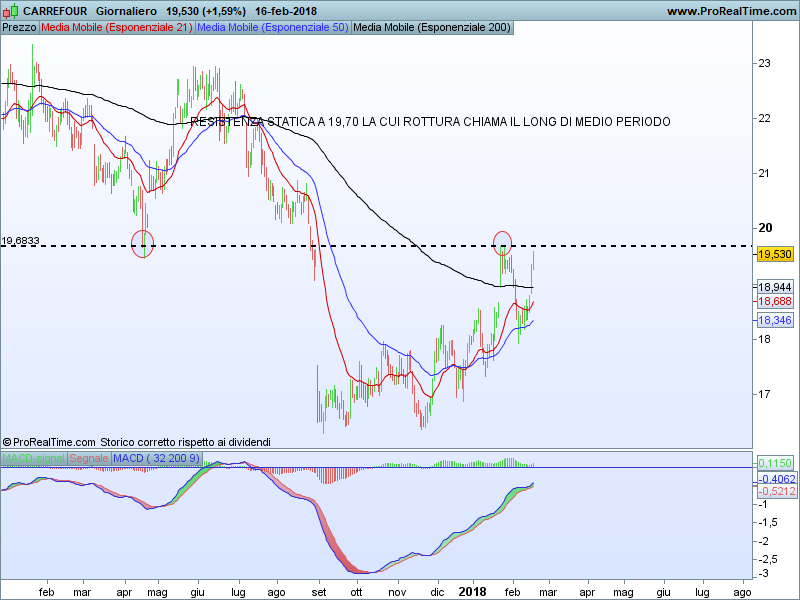800x600 pixels.
Task: Toggle the Segnale indicator label
Action: [x=88, y=458]
